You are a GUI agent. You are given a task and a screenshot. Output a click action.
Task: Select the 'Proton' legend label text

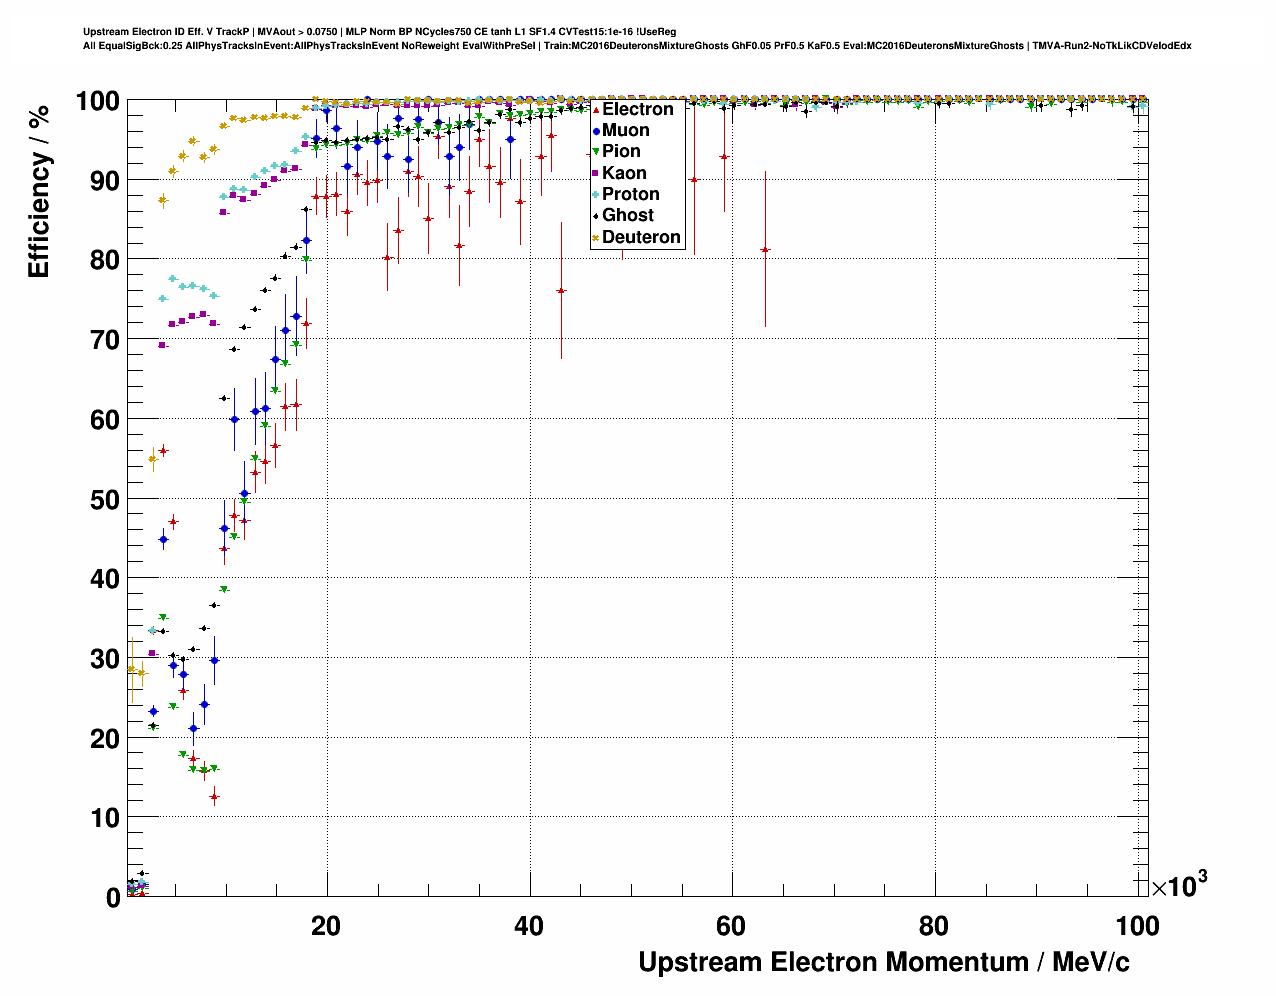pyautogui.click(x=630, y=194)
